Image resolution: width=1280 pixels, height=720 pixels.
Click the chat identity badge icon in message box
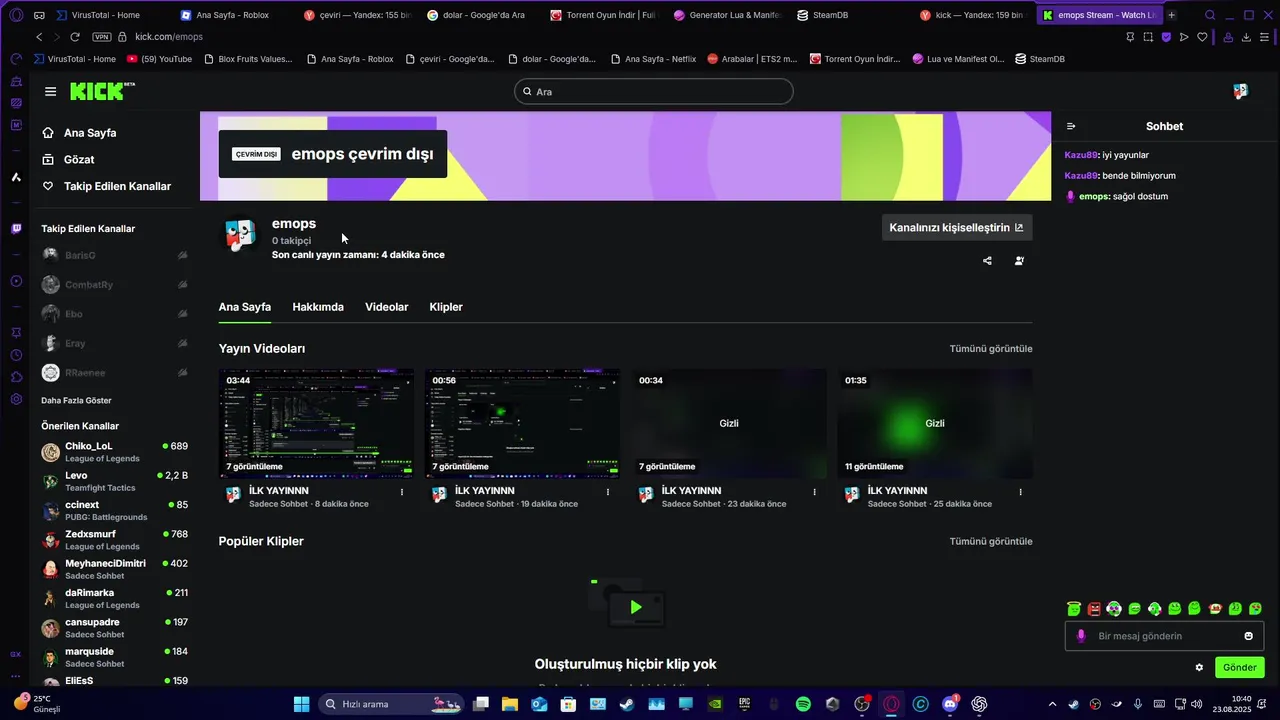[1081, 636]
